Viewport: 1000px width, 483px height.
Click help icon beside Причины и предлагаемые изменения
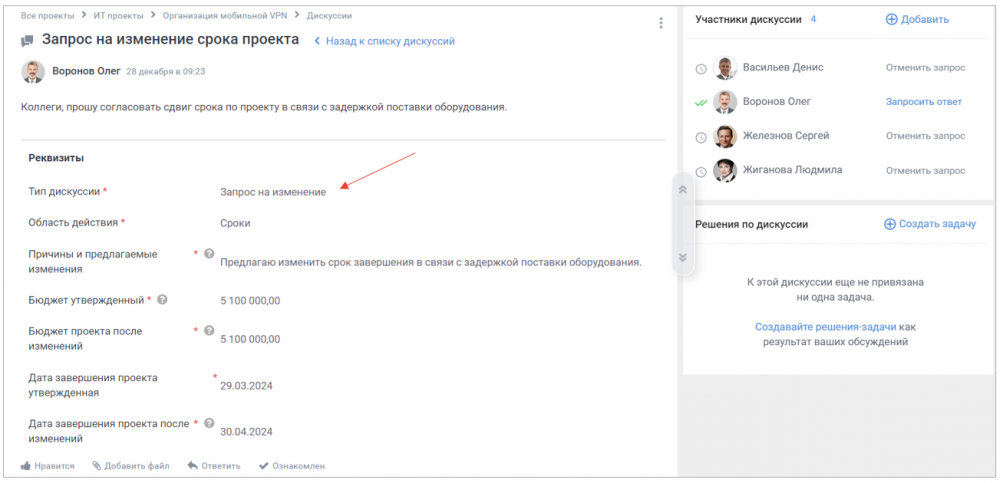(209, 254)
